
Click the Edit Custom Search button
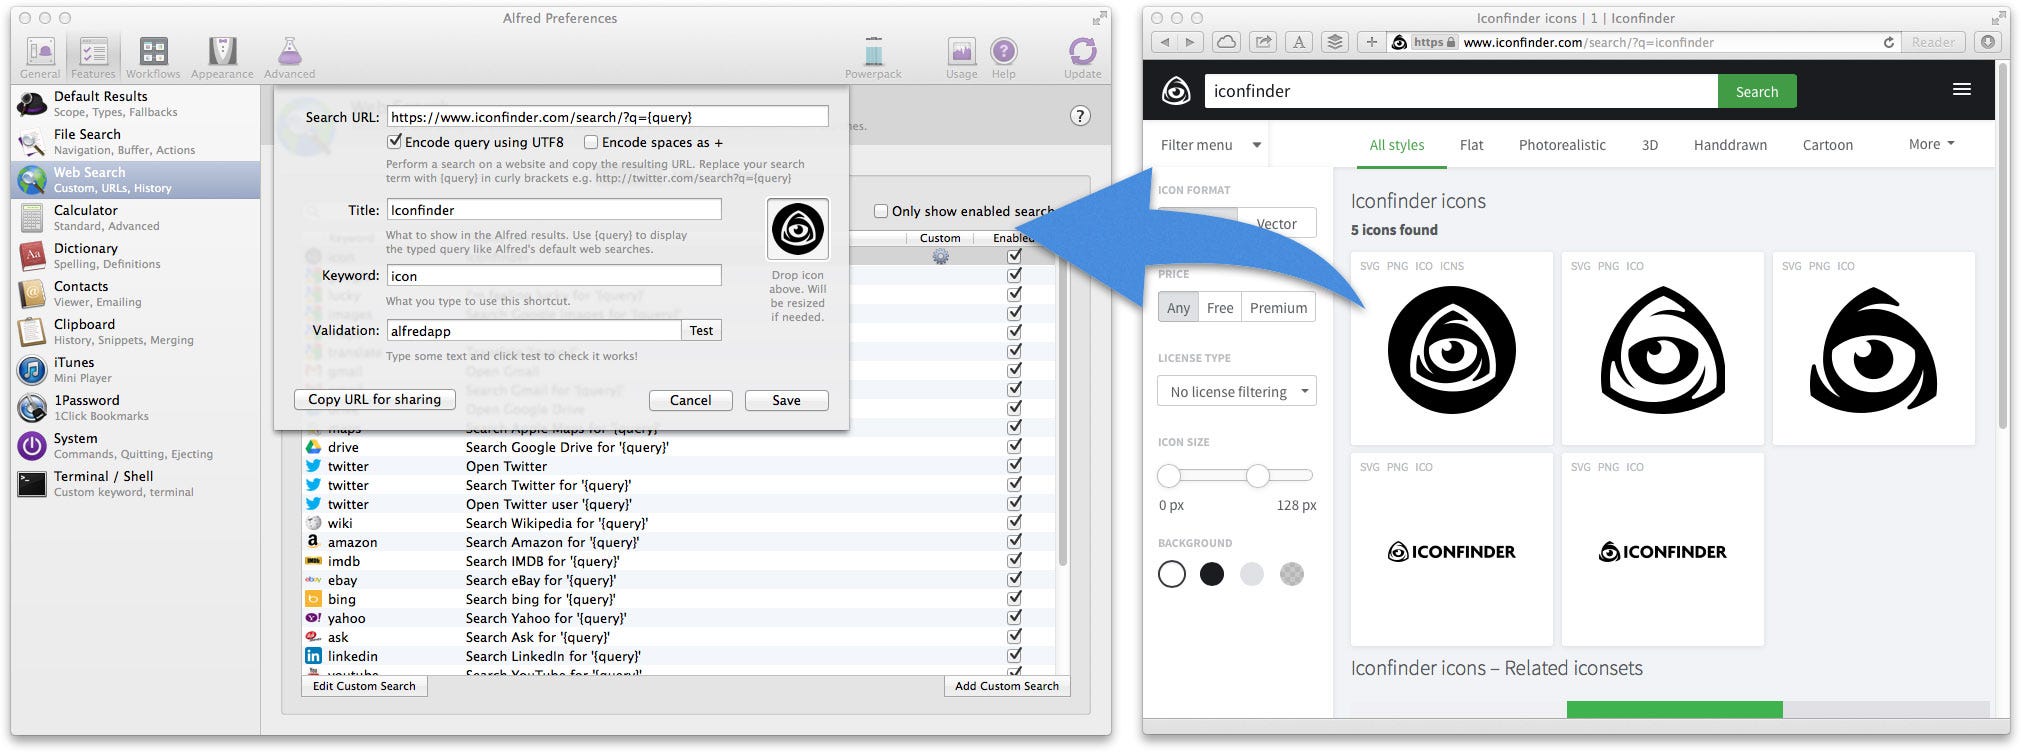[x=364, y=686]
